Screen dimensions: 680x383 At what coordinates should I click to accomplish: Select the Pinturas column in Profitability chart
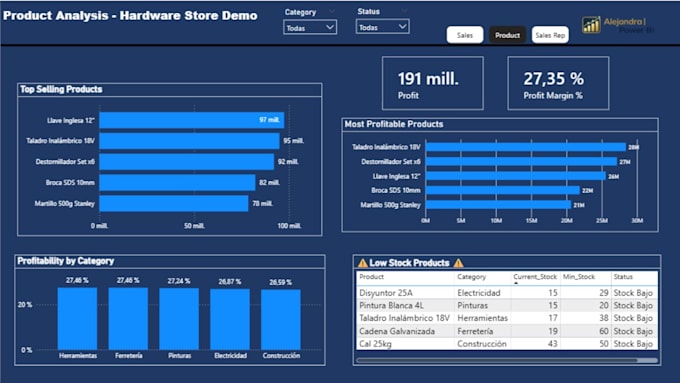(179, 319)
